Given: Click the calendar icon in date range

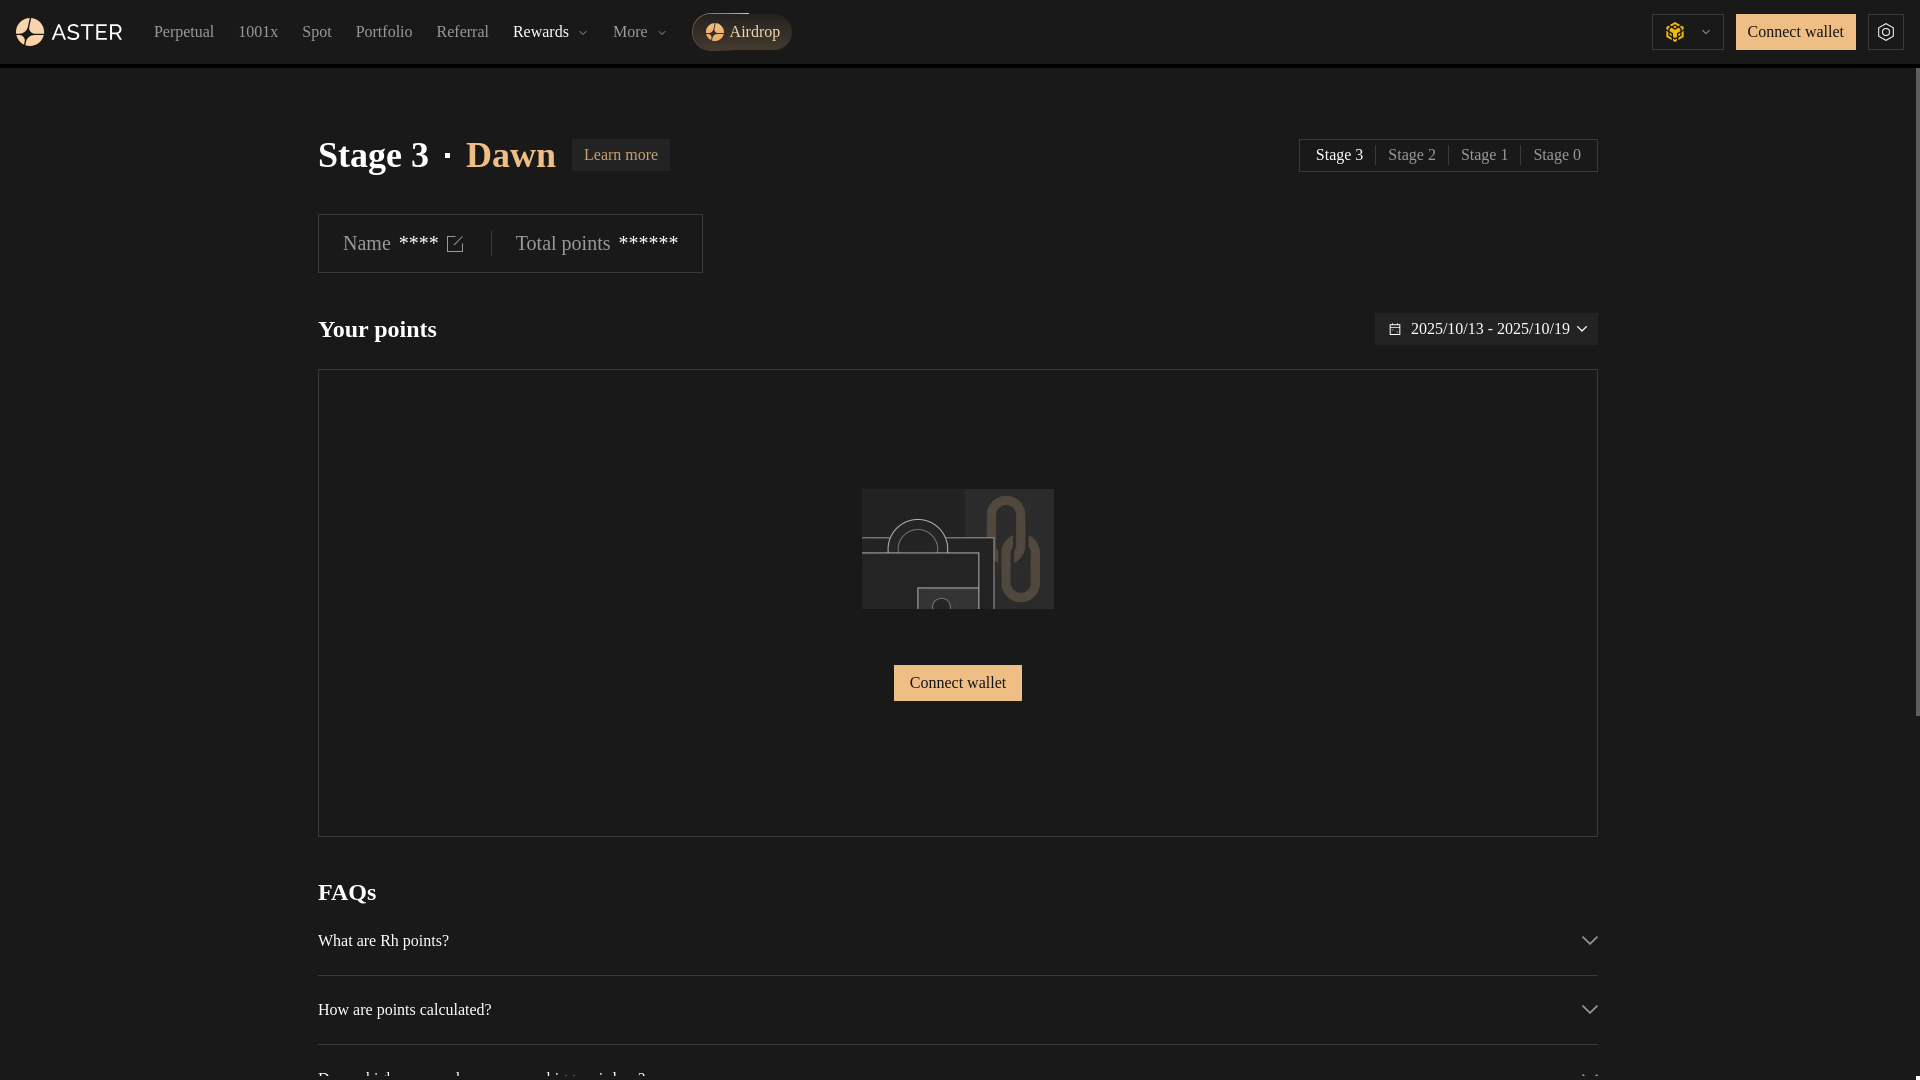Looking at the screenshot, I should pos(1395,329).
